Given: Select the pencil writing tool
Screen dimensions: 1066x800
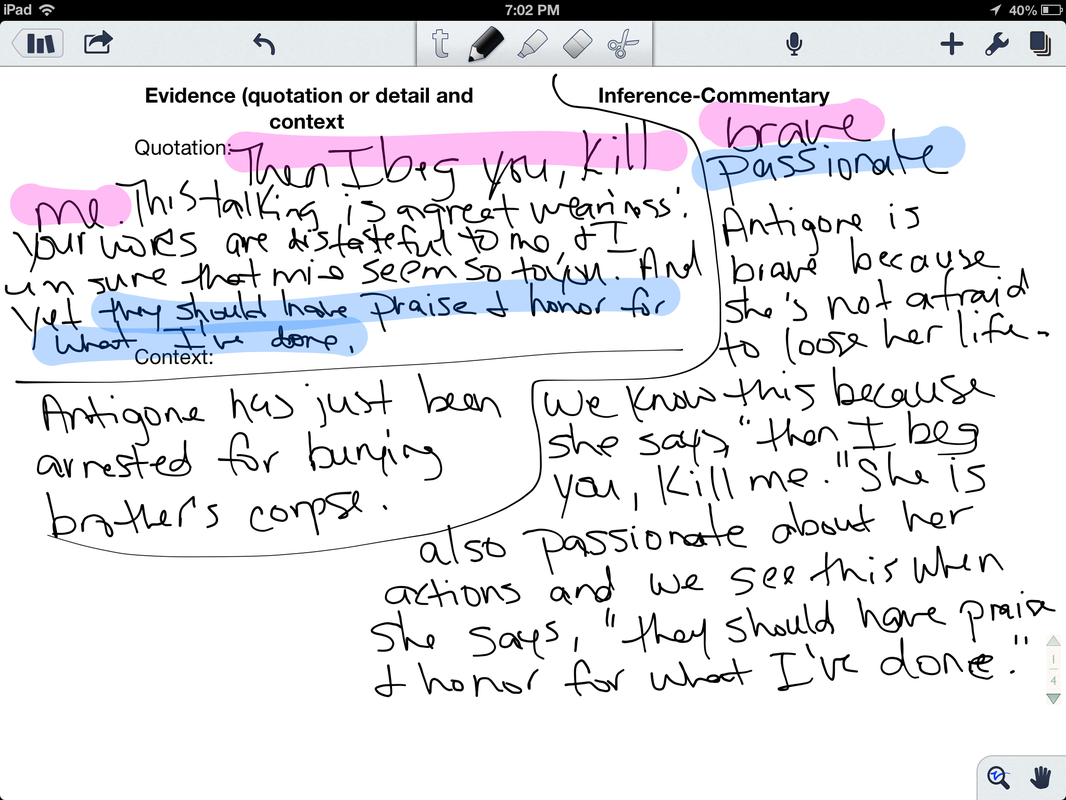Looking at the screenshot, I should [486, 44].
